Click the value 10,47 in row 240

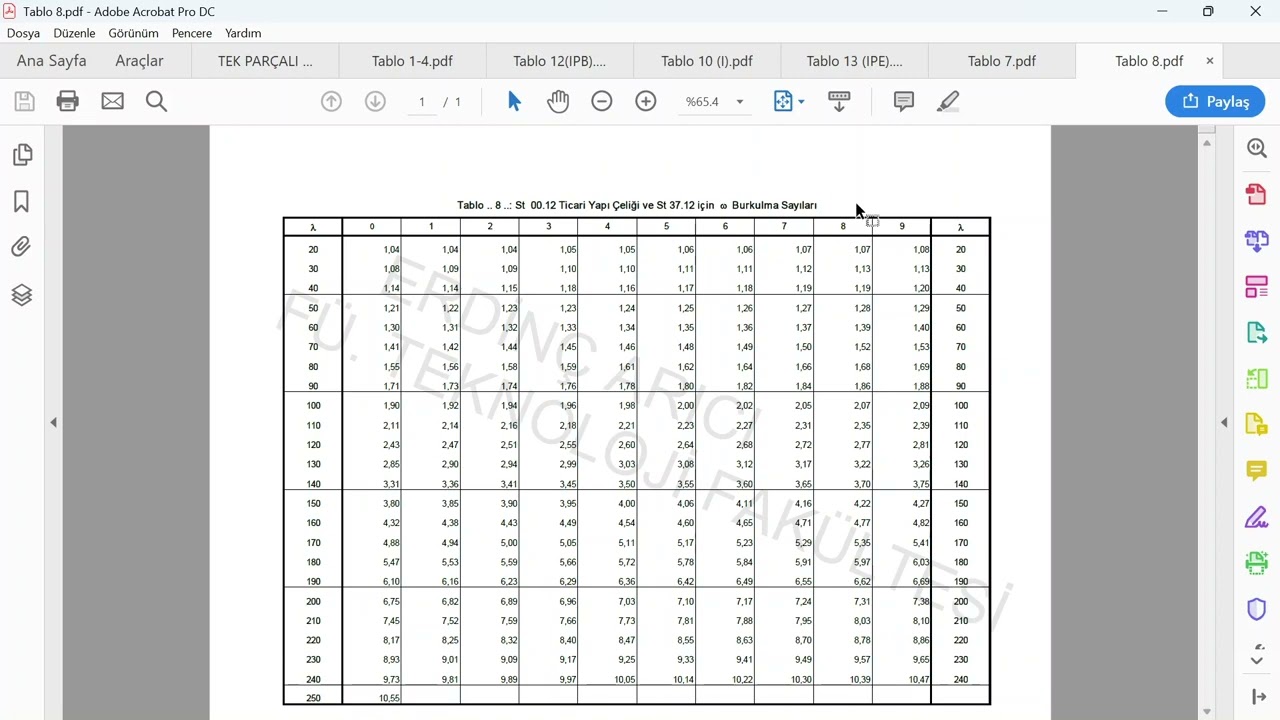(919, 679)
